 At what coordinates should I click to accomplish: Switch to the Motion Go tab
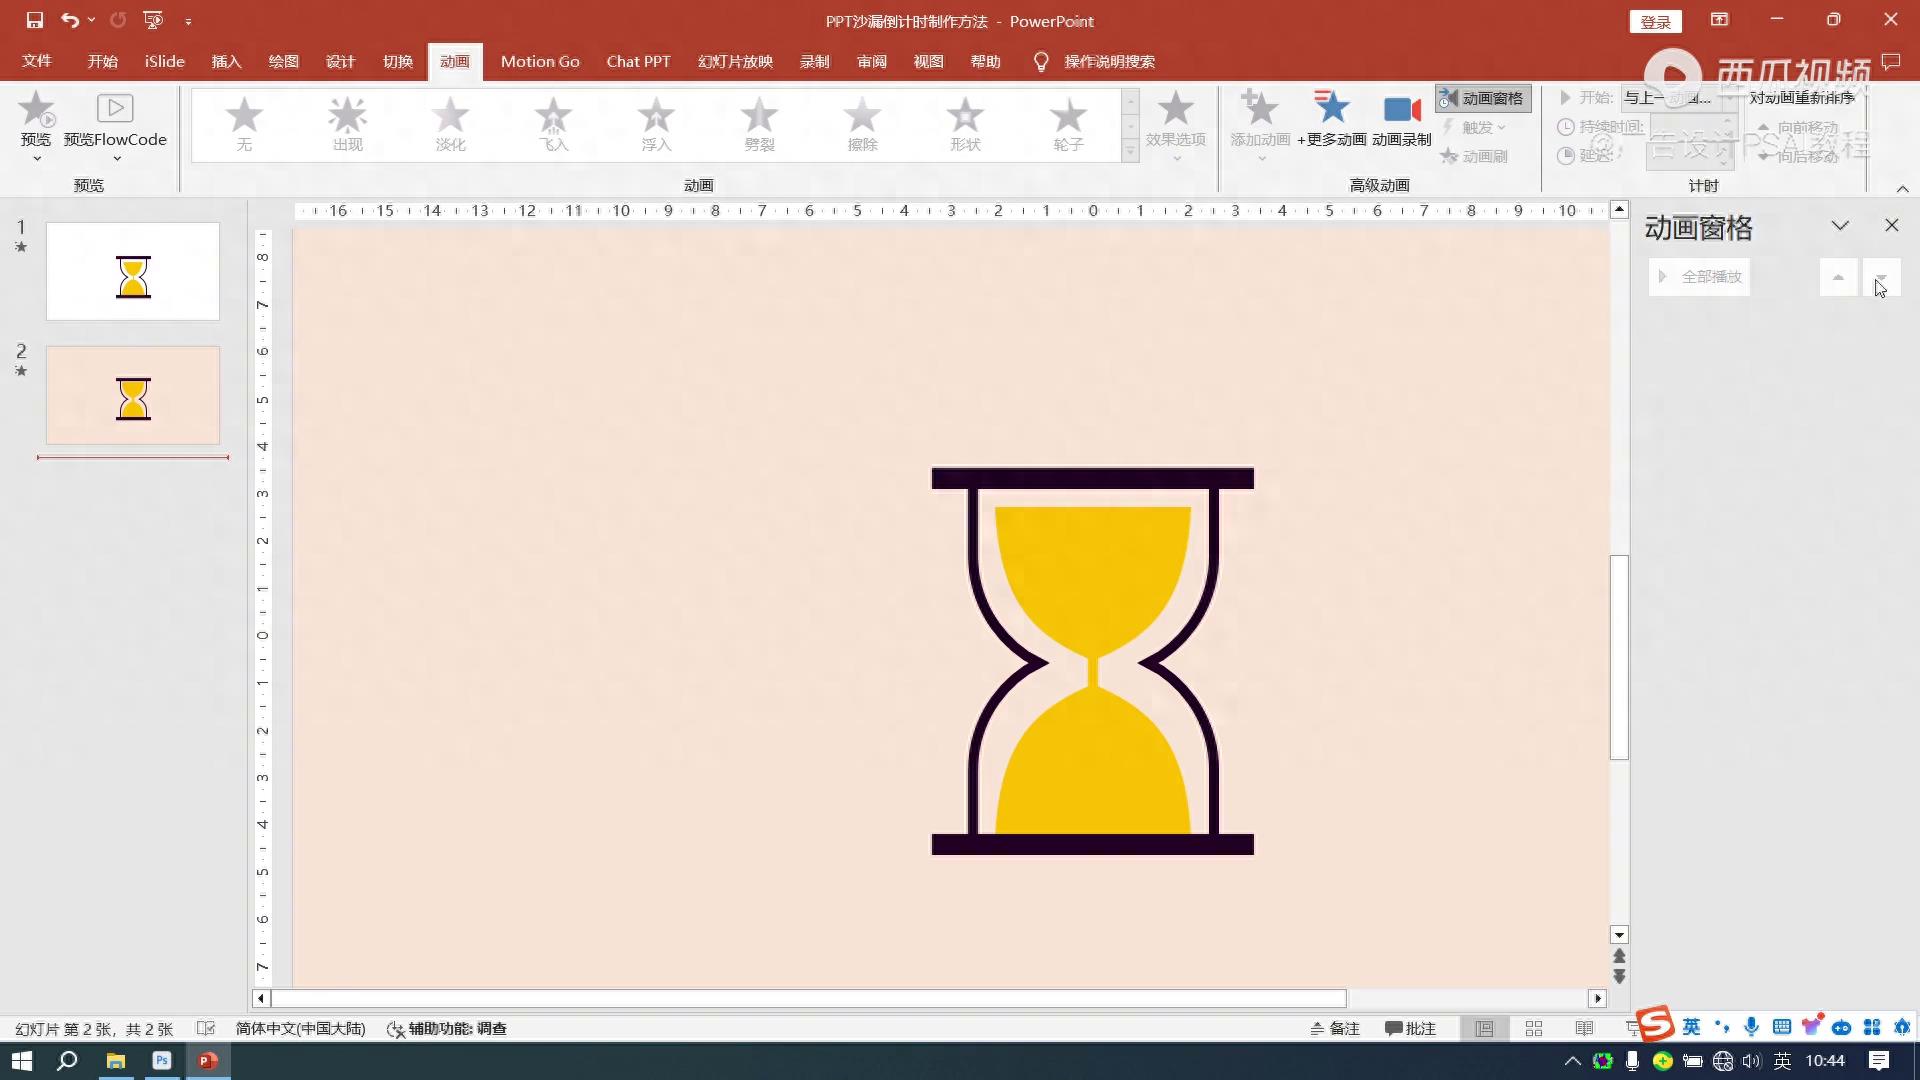pyautogui.click(x=540, y=61)
